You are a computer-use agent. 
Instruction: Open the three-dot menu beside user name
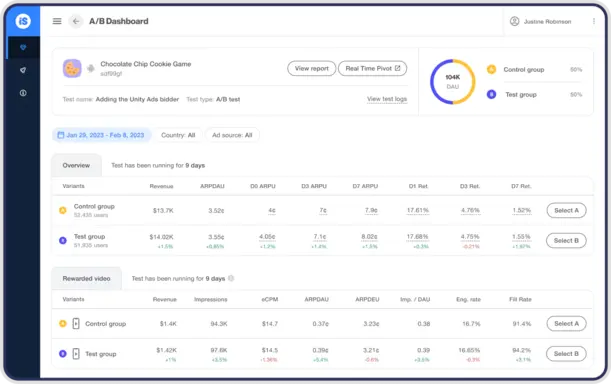click(593, 21)
